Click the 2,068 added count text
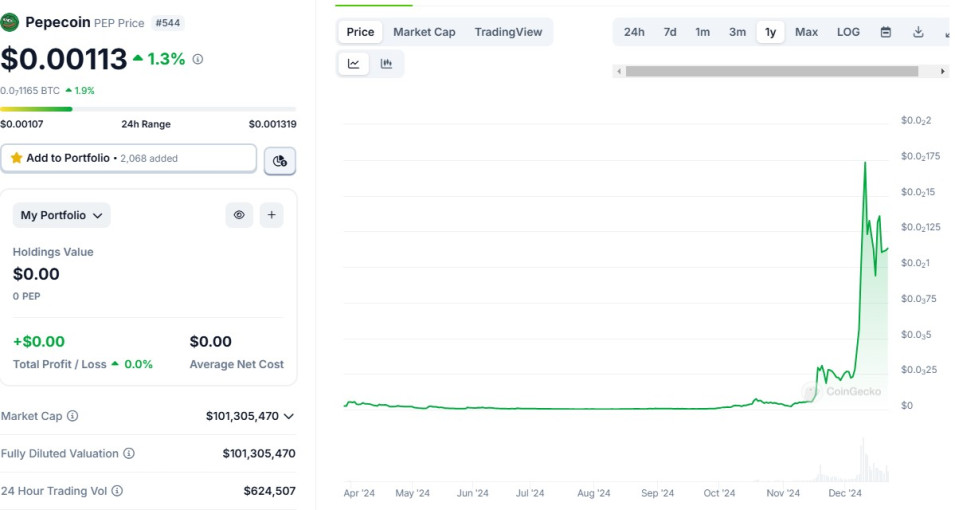The image size is (955, 510). [149, 158]
